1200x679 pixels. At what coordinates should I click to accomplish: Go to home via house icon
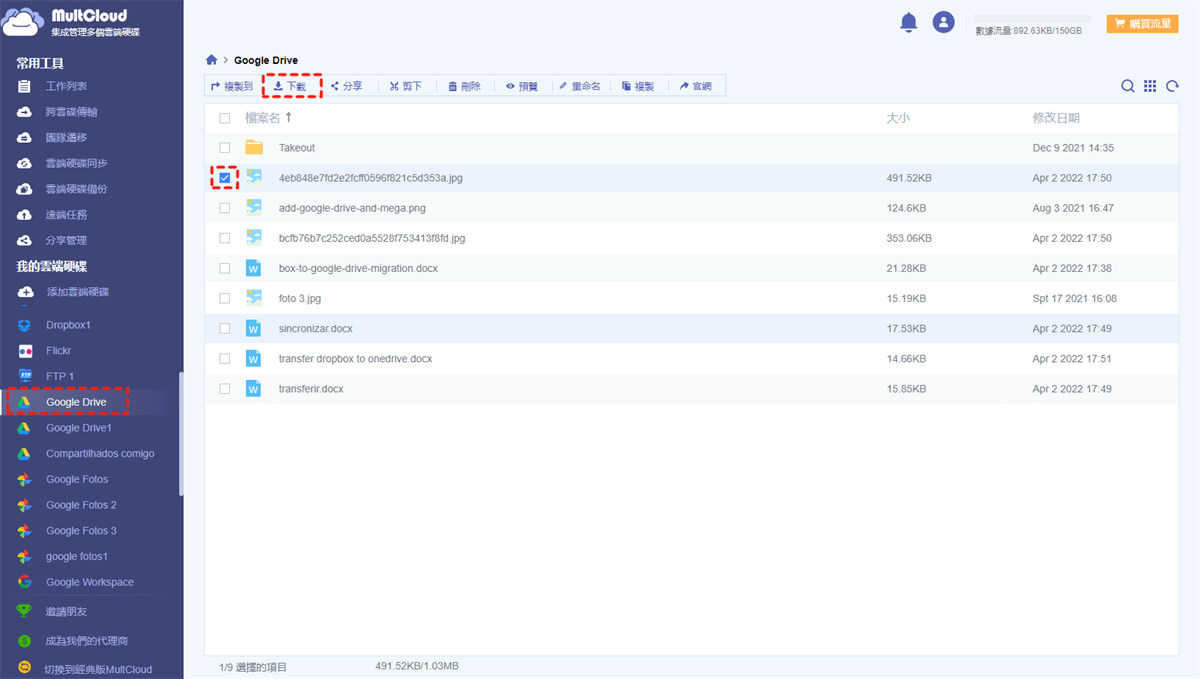(x=211, y=60)
